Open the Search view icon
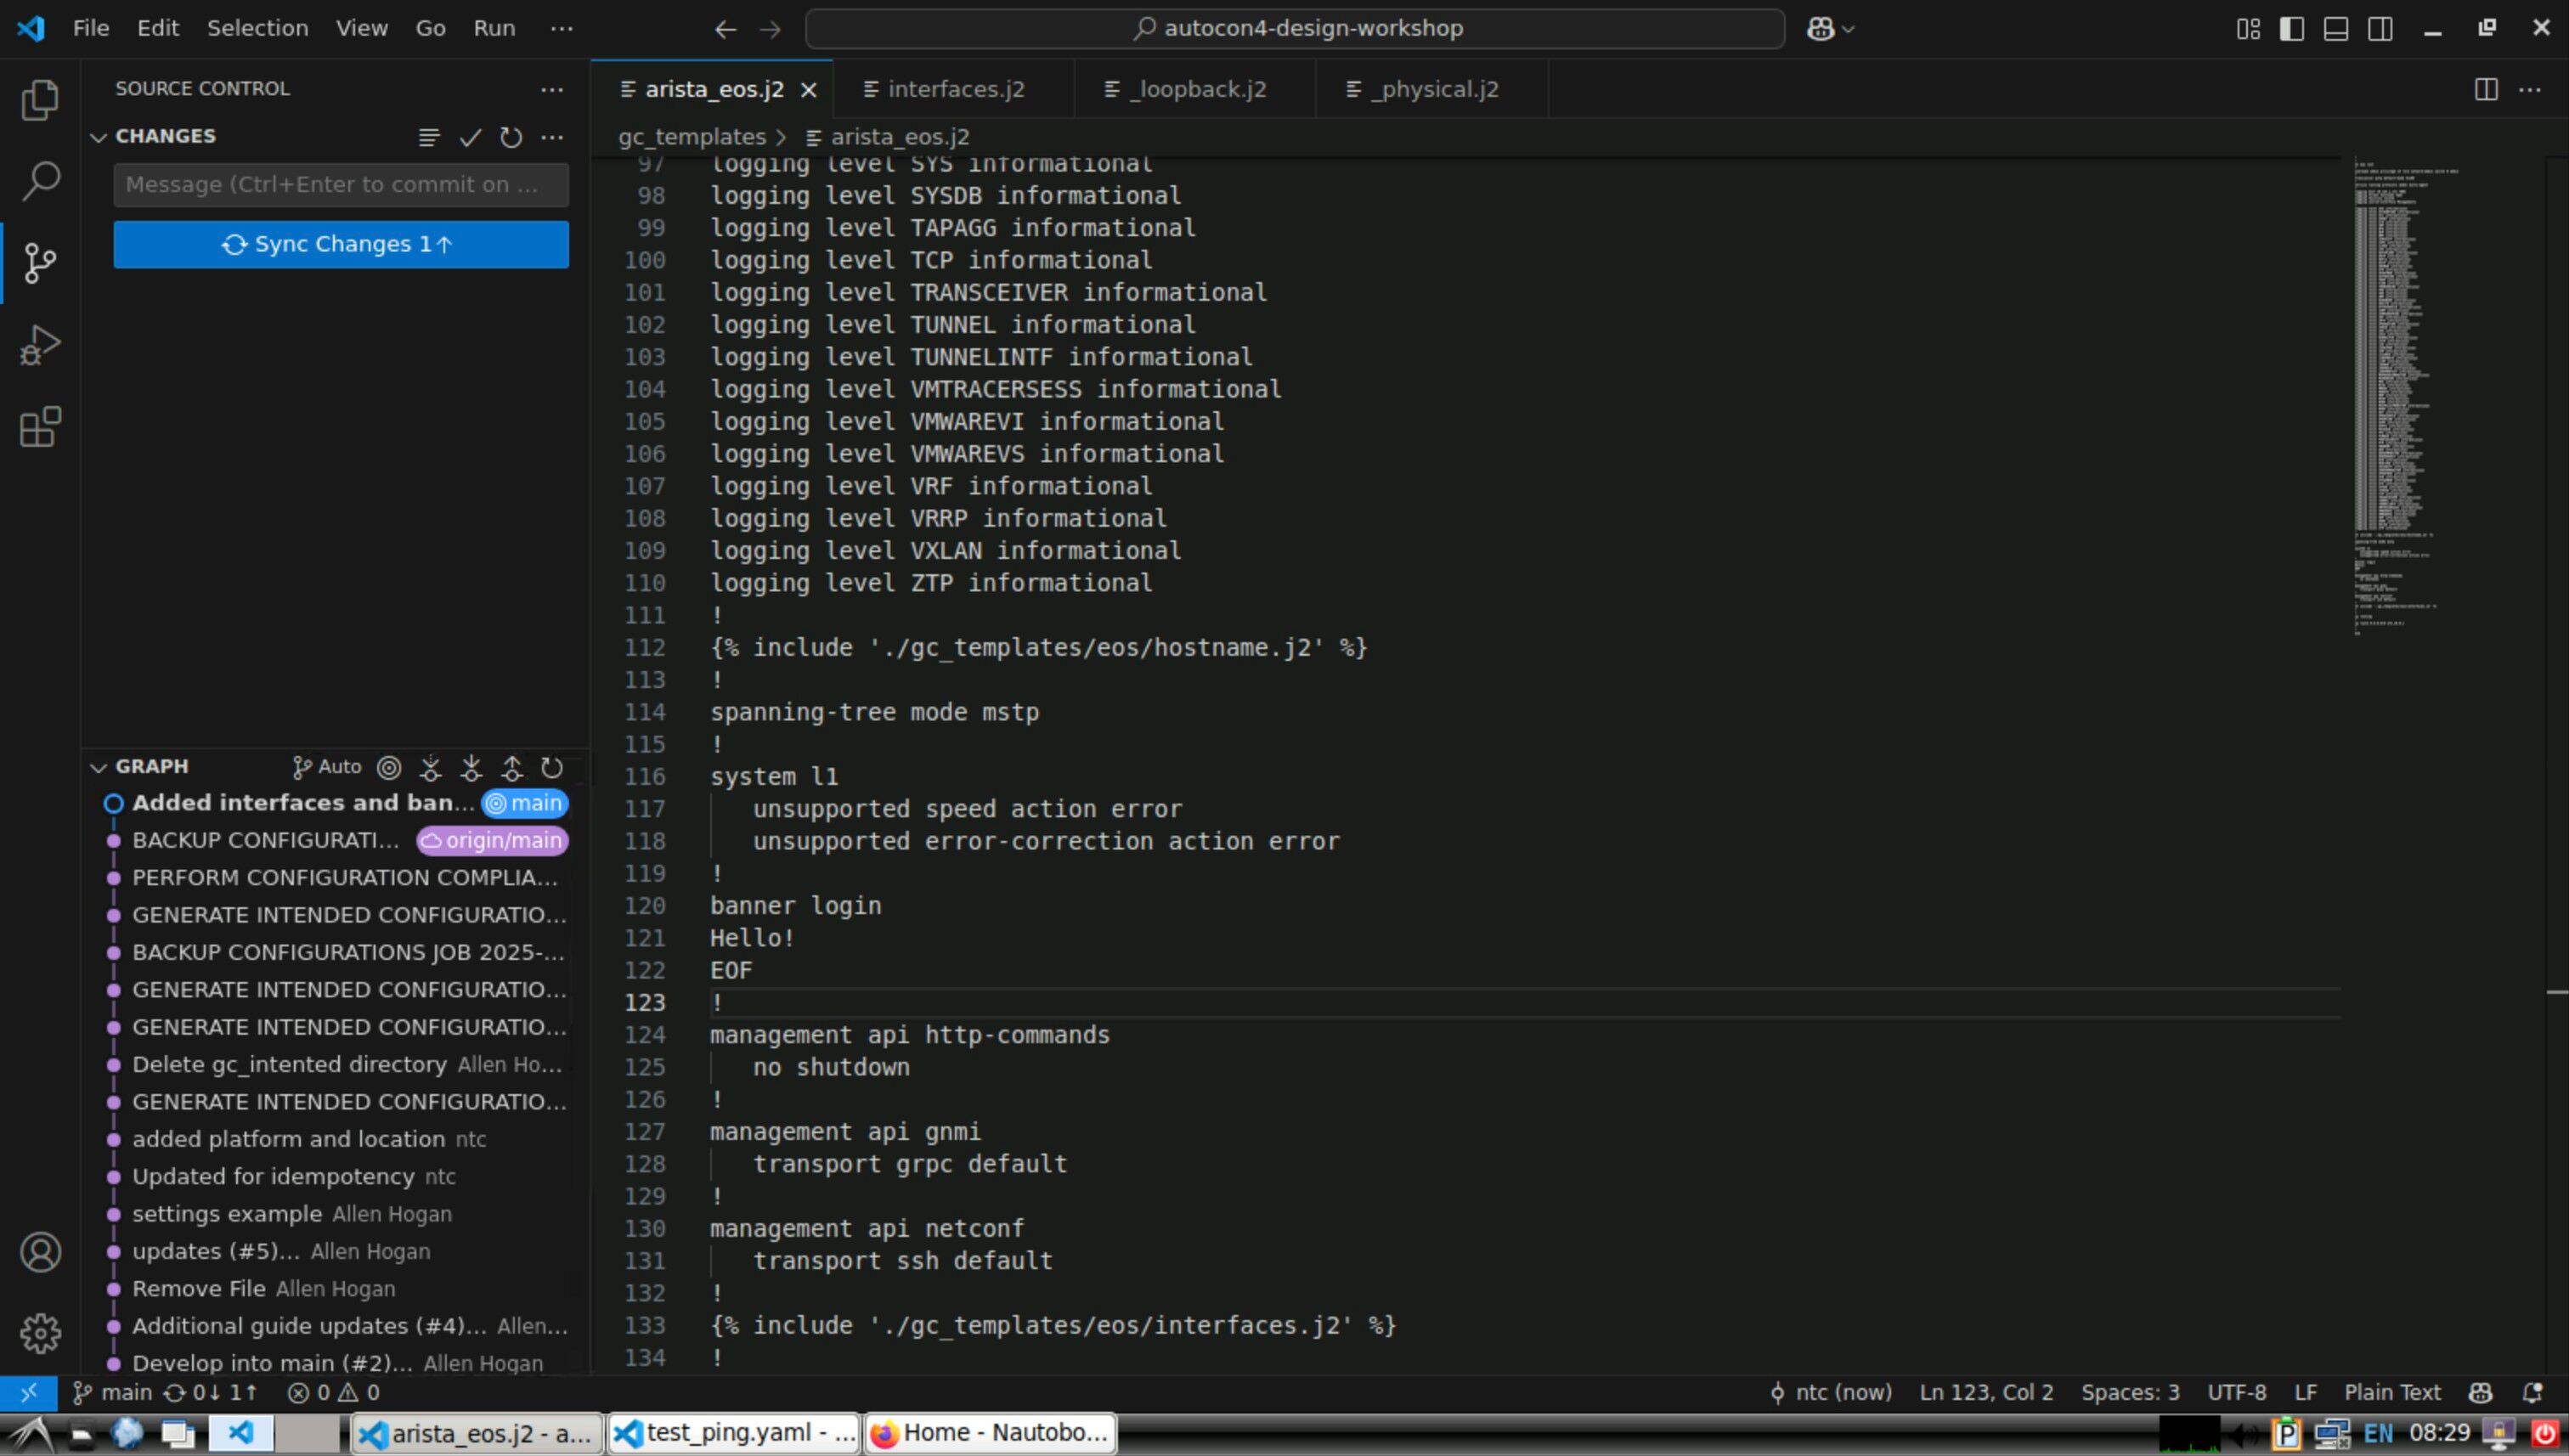 (40, 181)
